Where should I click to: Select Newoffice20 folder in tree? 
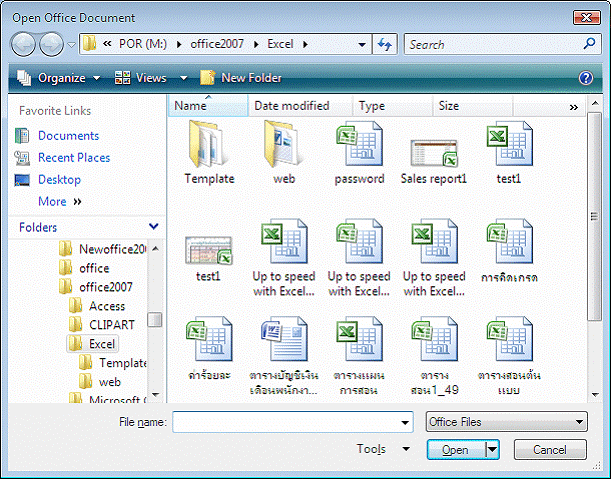(103, 249)
